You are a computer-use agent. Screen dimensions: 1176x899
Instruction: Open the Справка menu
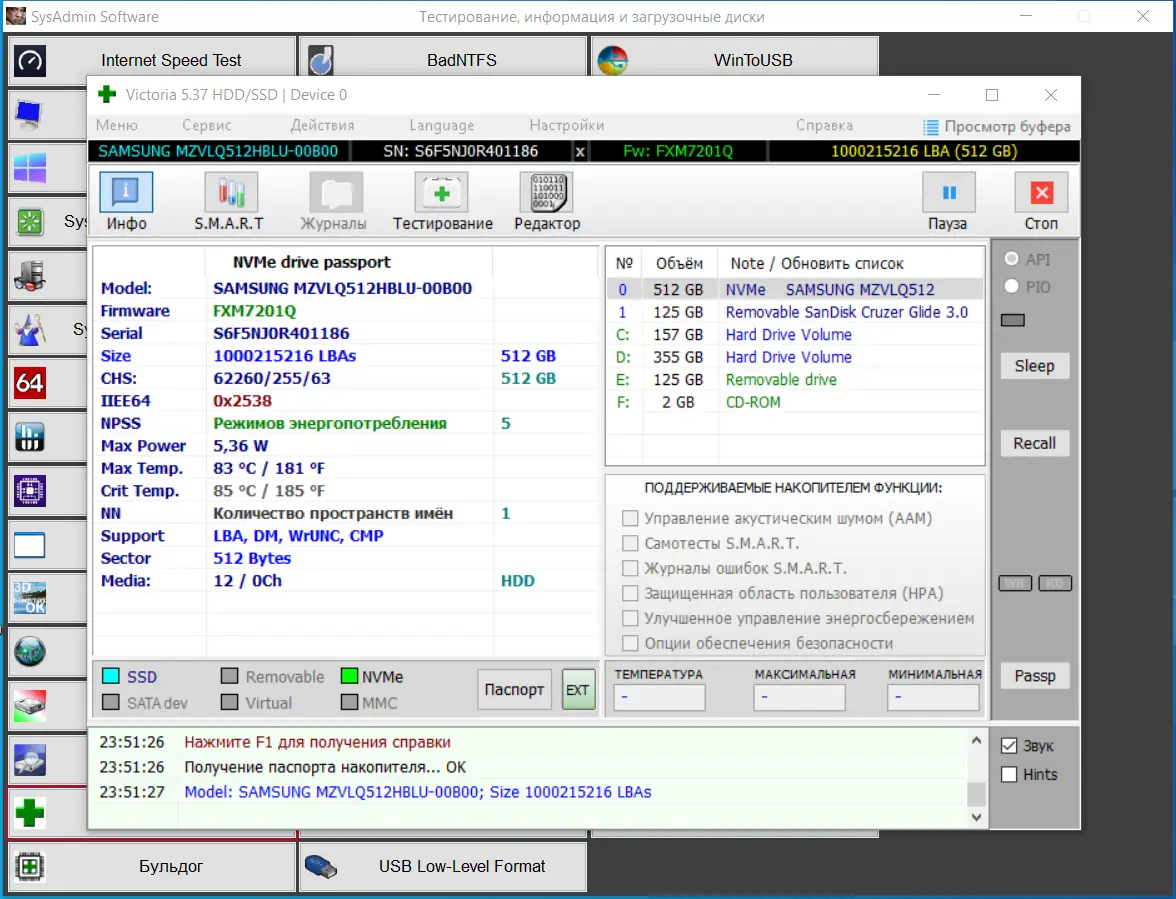tap(824, 125)
